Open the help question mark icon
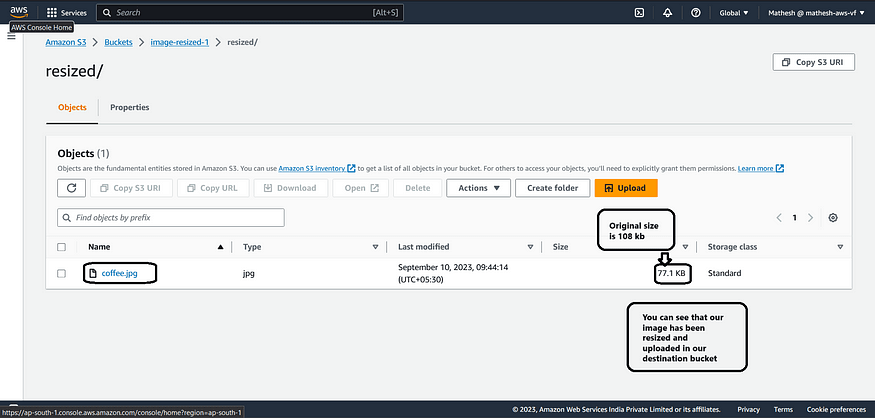Screen dimensions: 875x418 pyautogui.click(x=695, y=13)
